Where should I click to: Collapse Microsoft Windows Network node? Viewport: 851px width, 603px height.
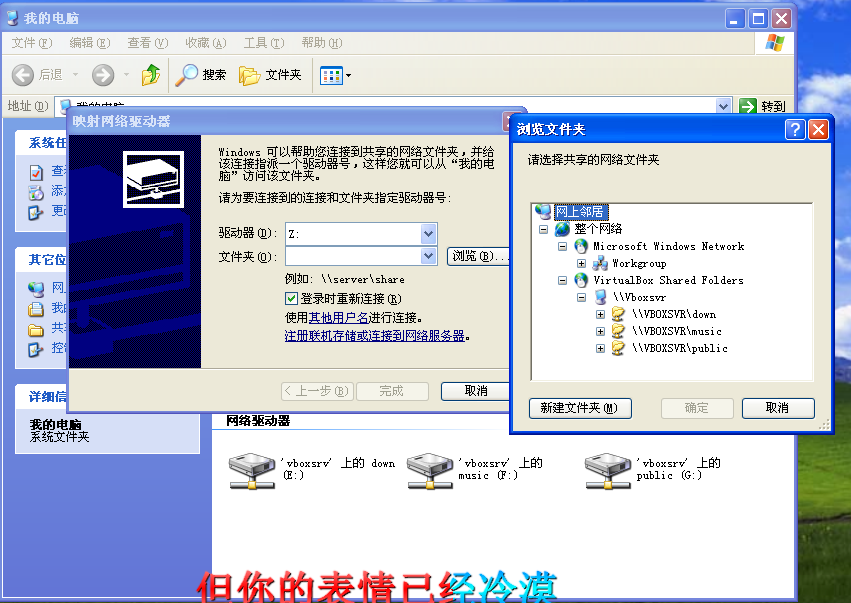(562, 246)
